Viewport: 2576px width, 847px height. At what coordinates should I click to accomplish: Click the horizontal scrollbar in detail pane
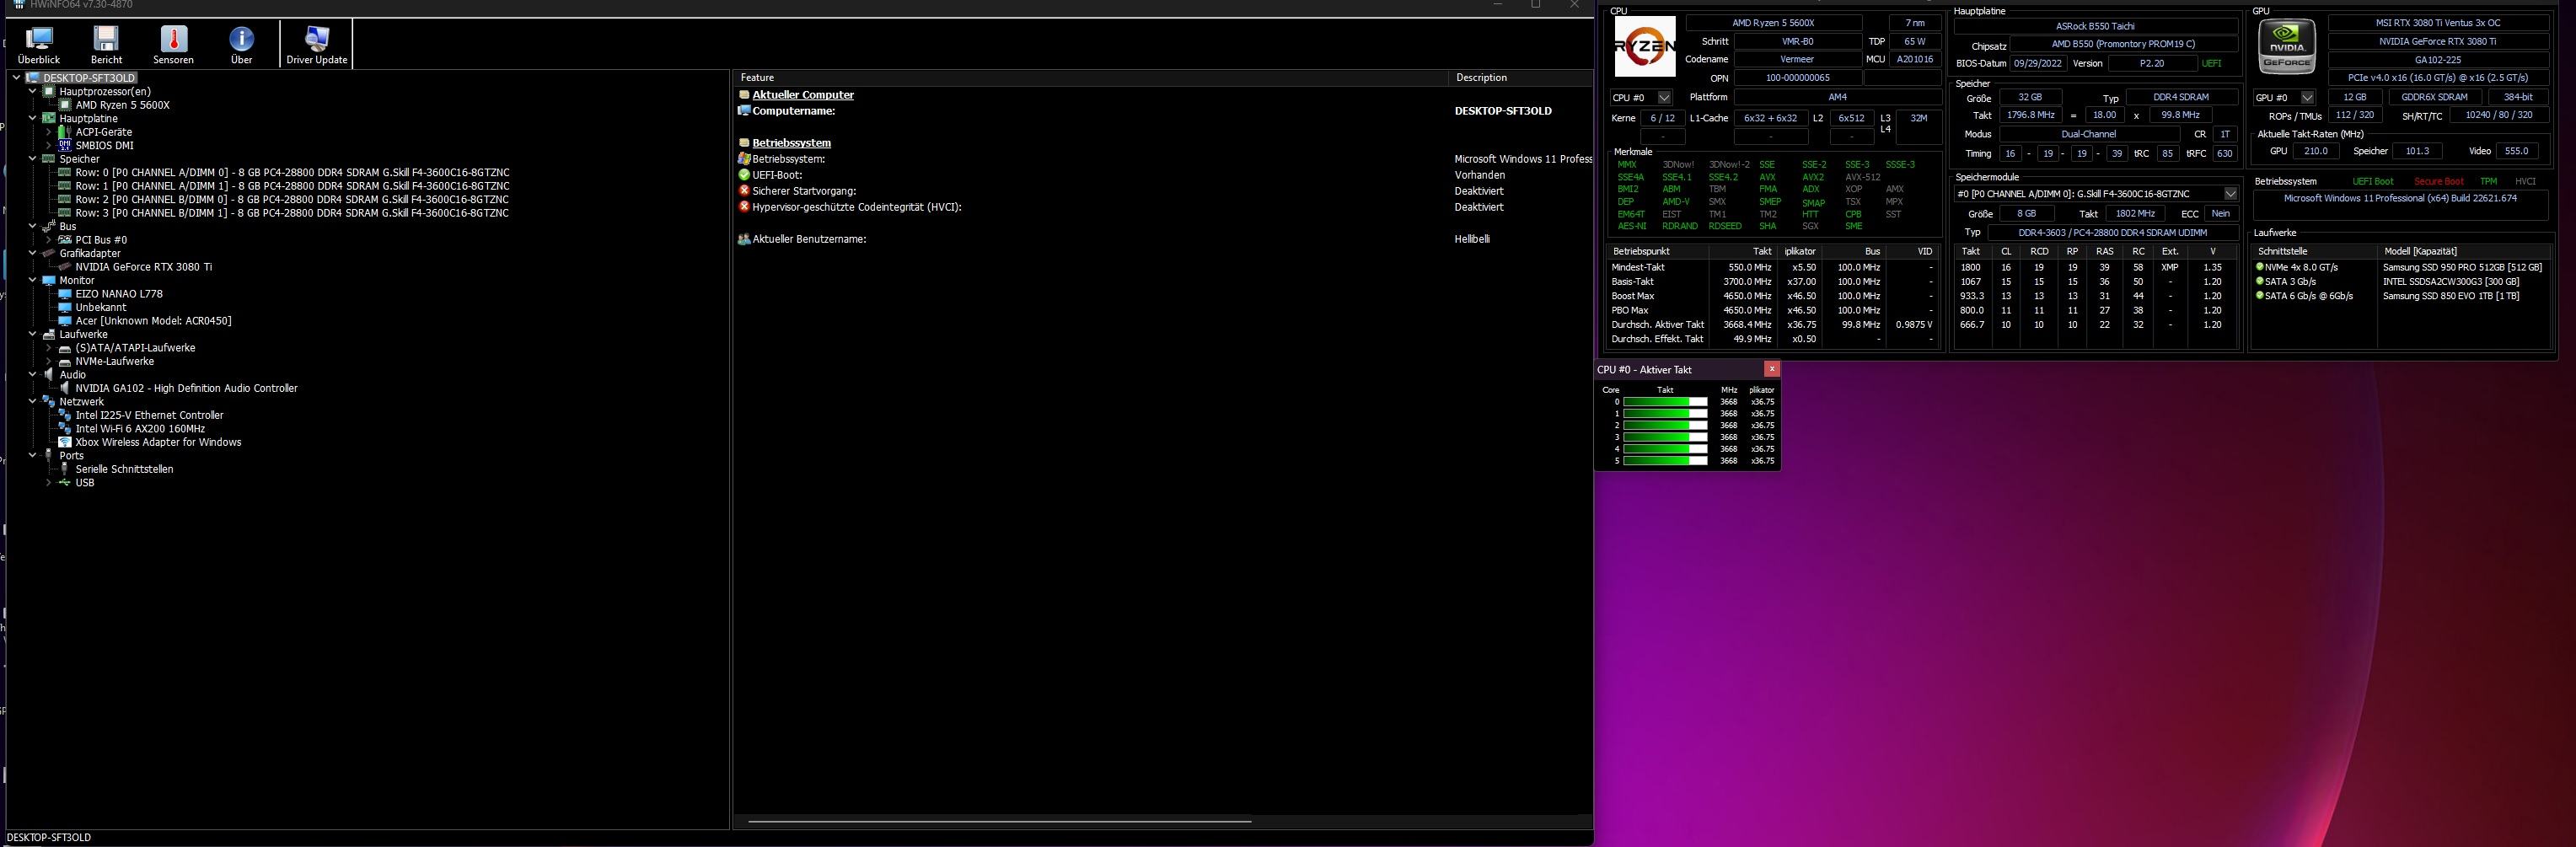1000,821
